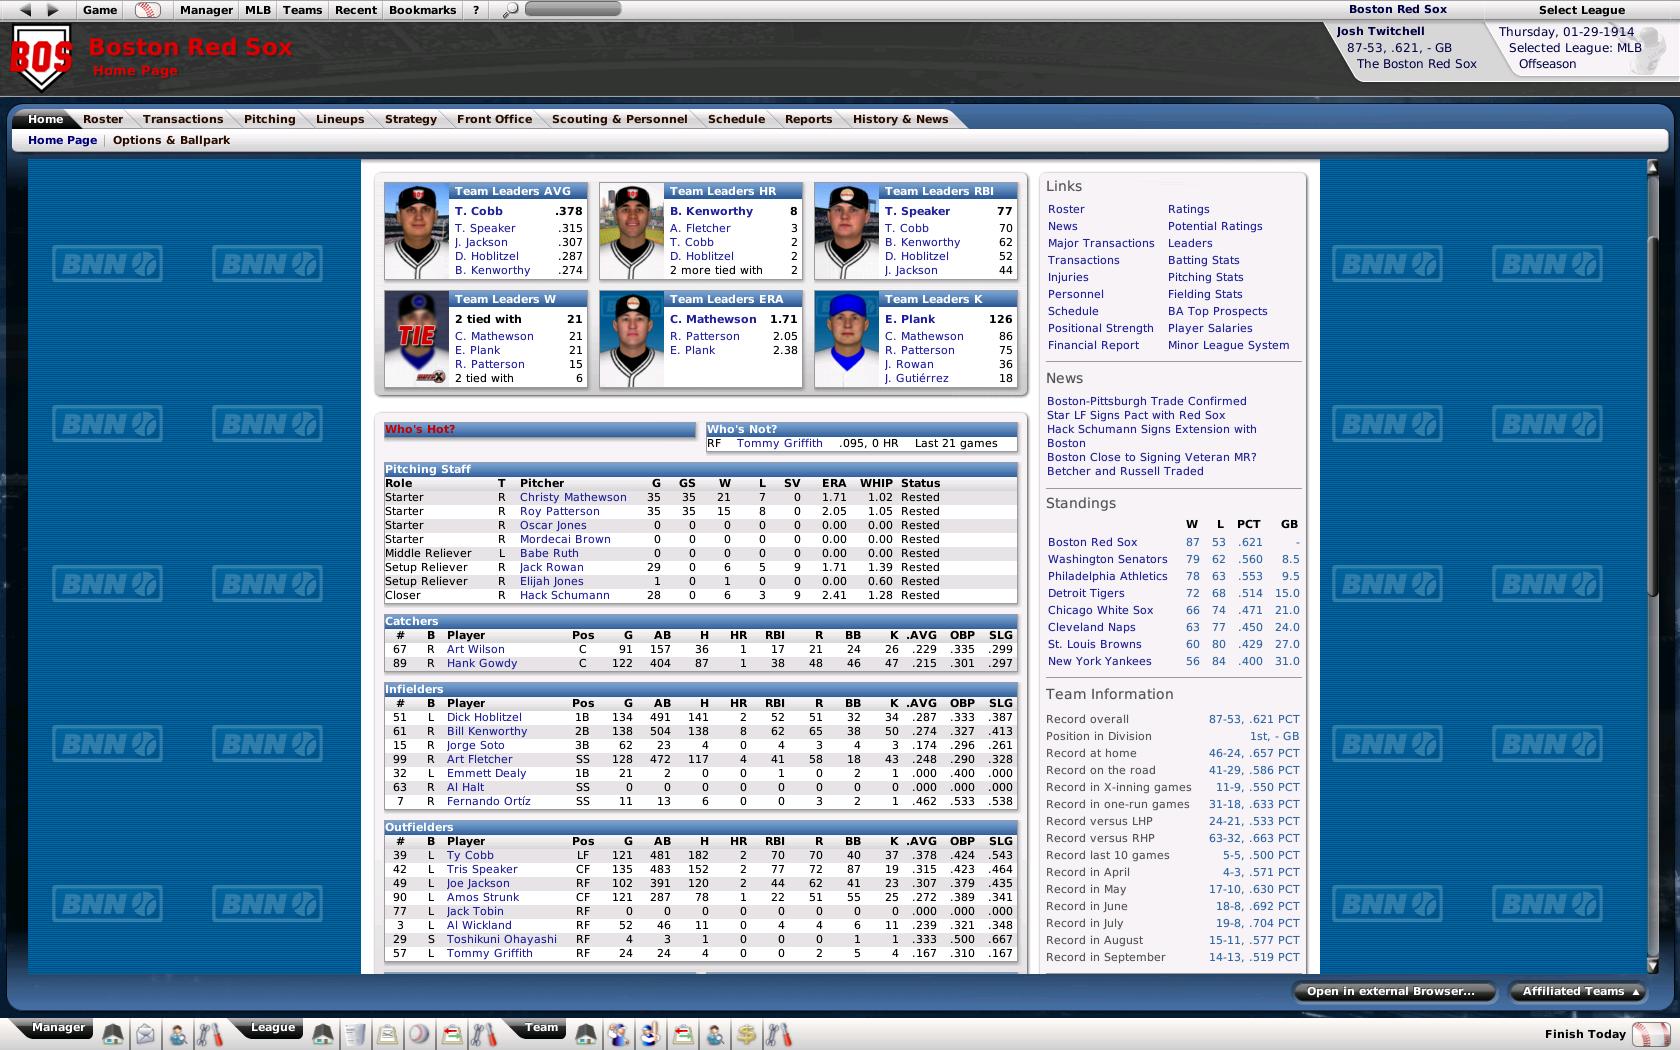The image size is (1680, 1050).
Task: Open New York Yankees standings link
Action: click(x=1099, y=661)
